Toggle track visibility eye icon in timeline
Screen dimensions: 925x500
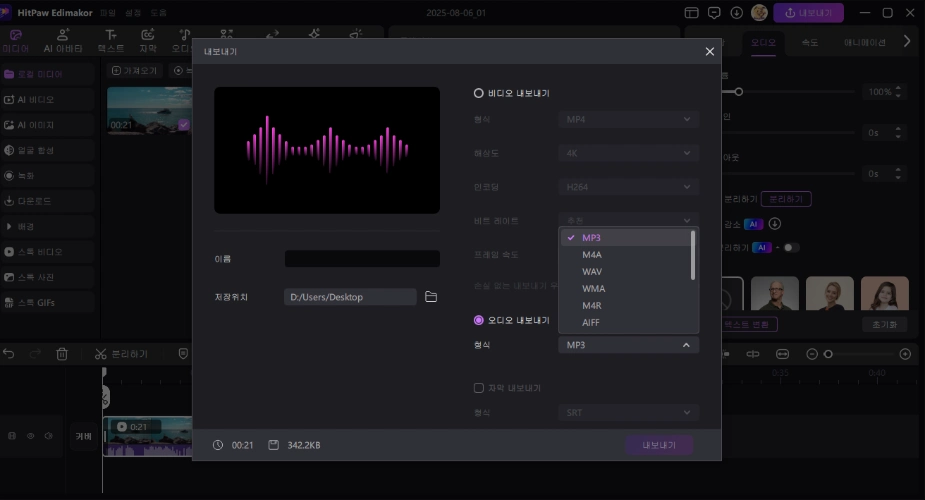pyautogui.click(x=30, y=436)
